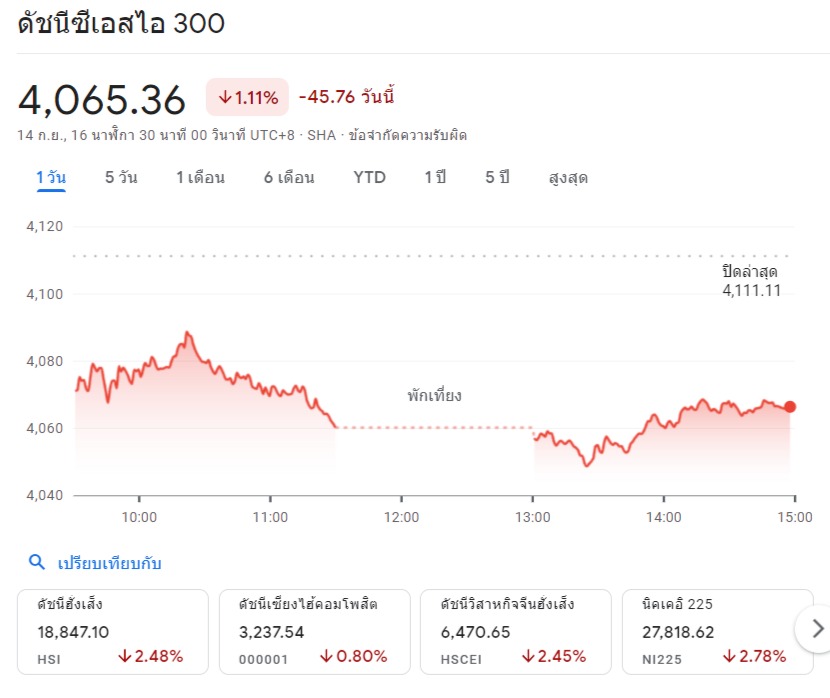Viewport: 830px width, 698px height.
Task: Show the 6 เดือน chart range
Action: click(289, 178)
